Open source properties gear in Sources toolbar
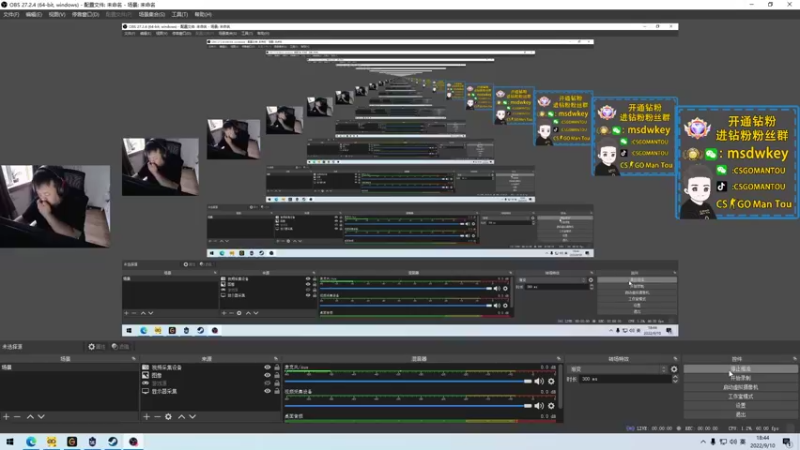The image size is (800, 450). click(x=168, y=417)
